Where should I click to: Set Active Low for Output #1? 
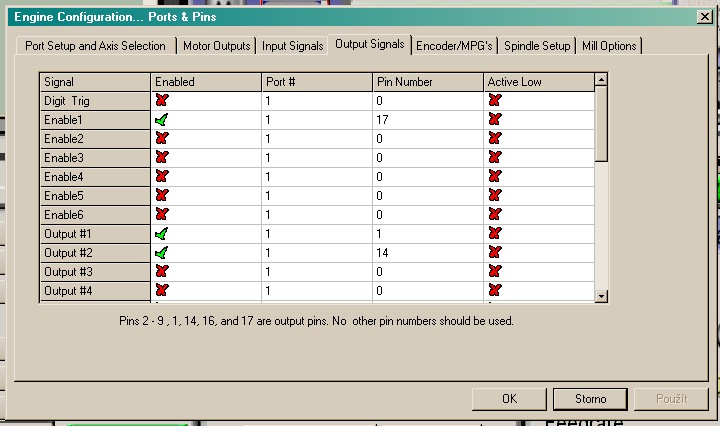click(x=494, y=233)
